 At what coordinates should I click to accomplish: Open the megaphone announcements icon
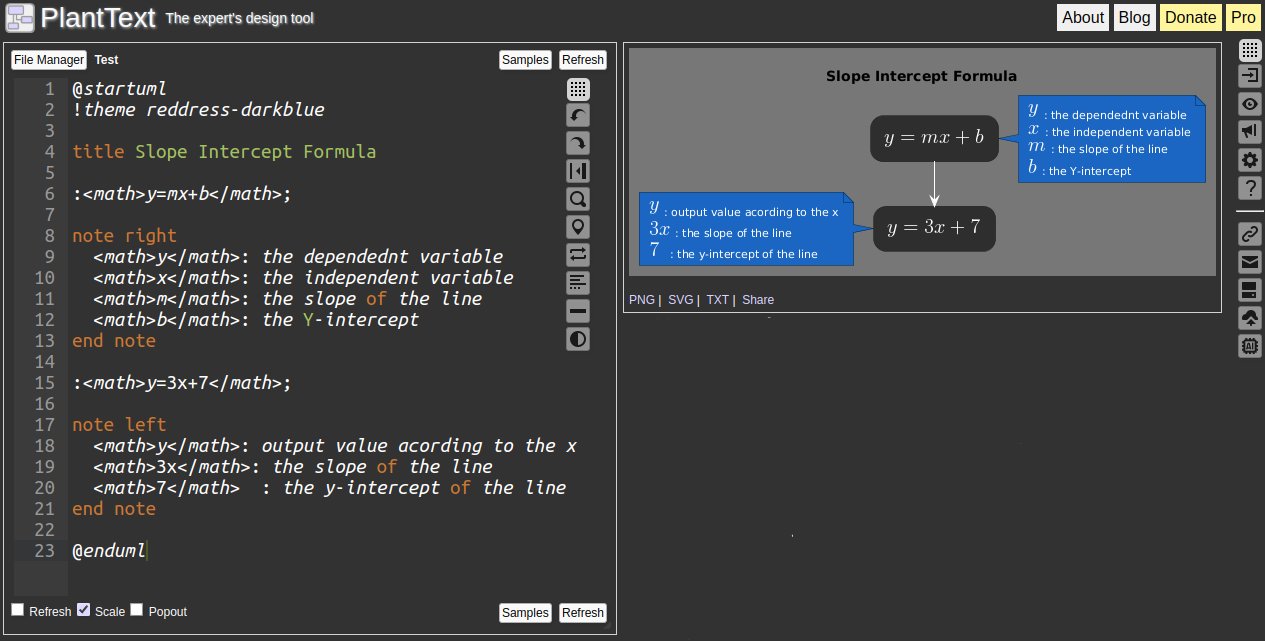[1249, 131]
